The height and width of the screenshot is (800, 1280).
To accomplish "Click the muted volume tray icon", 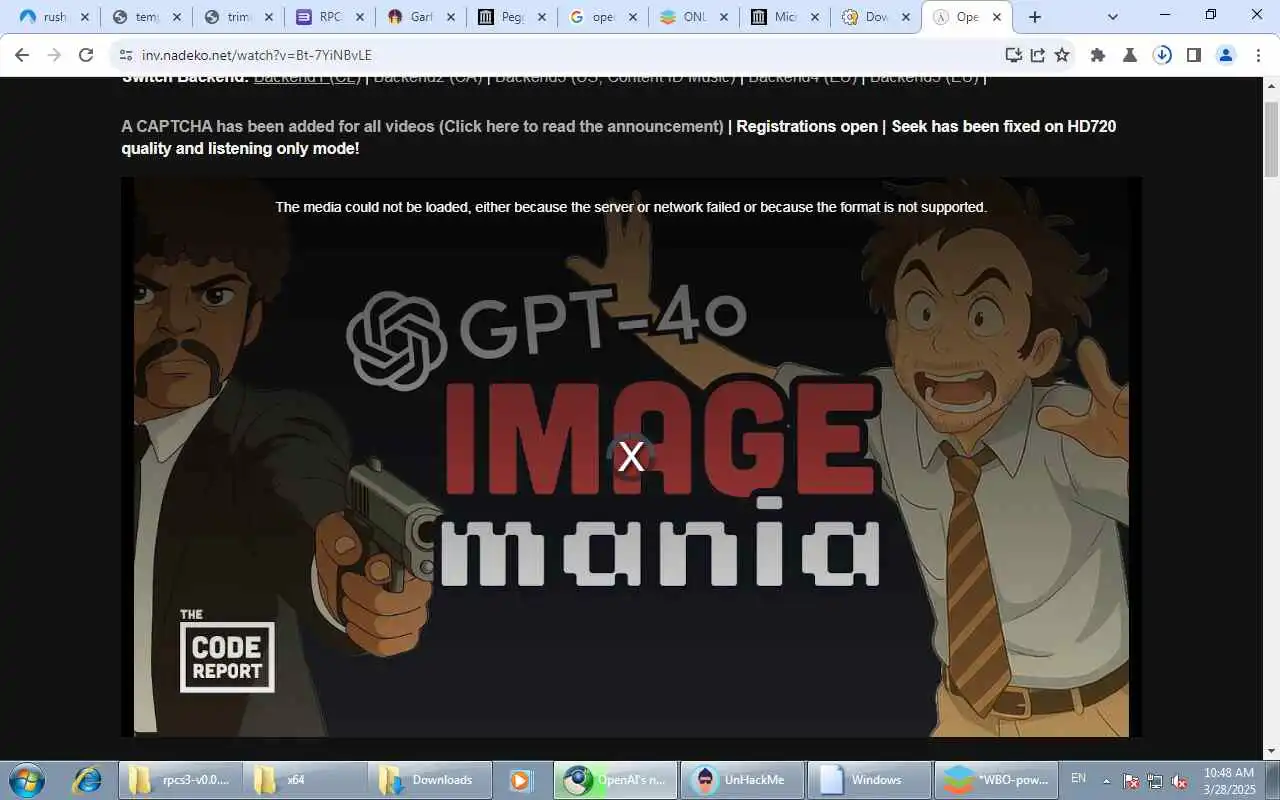I will coord(1180,781).
